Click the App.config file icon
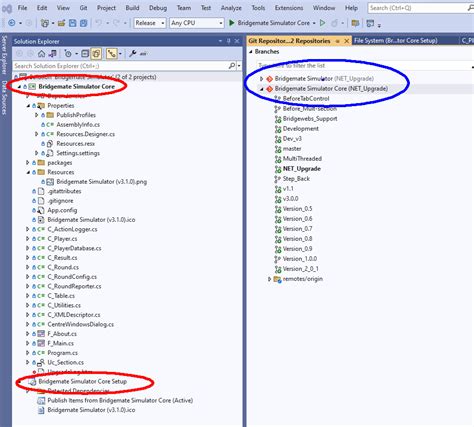This screenshot has width=474, height=427. click(x=41, y=210)
